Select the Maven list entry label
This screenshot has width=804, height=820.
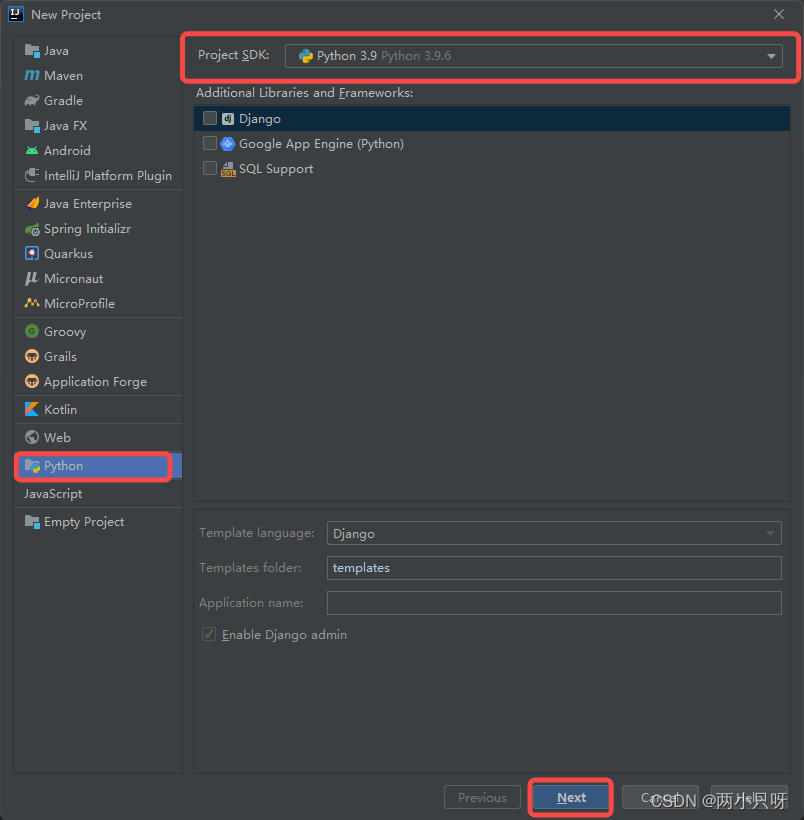click(63, 76)
